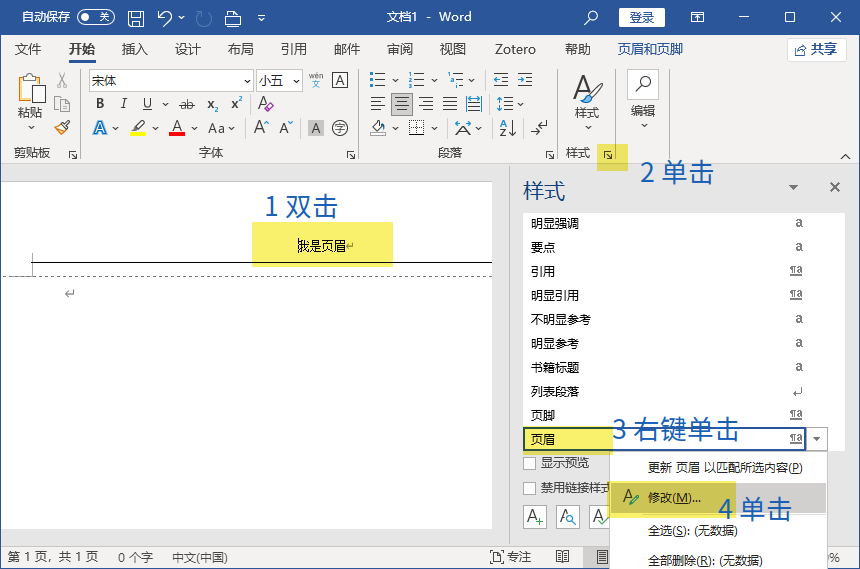
Task: Toggle italic formatting
Action: [123, 103]
